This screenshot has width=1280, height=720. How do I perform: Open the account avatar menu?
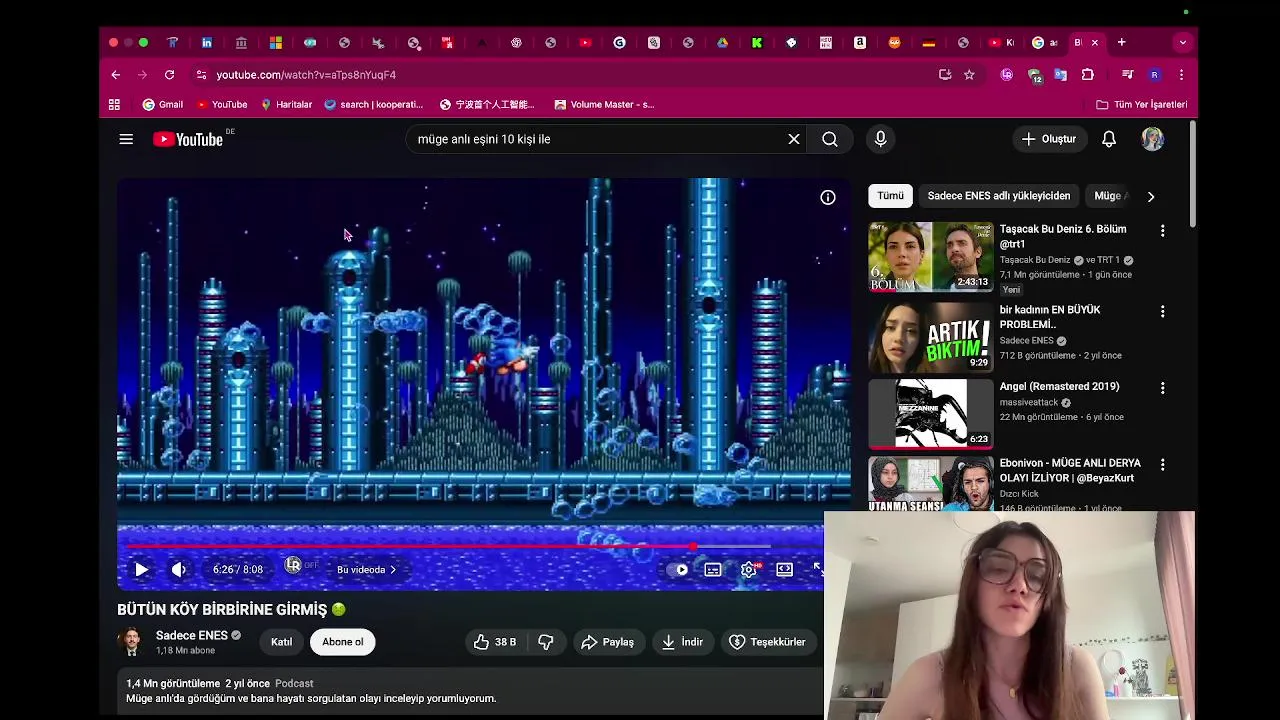tap(1153, 139)
